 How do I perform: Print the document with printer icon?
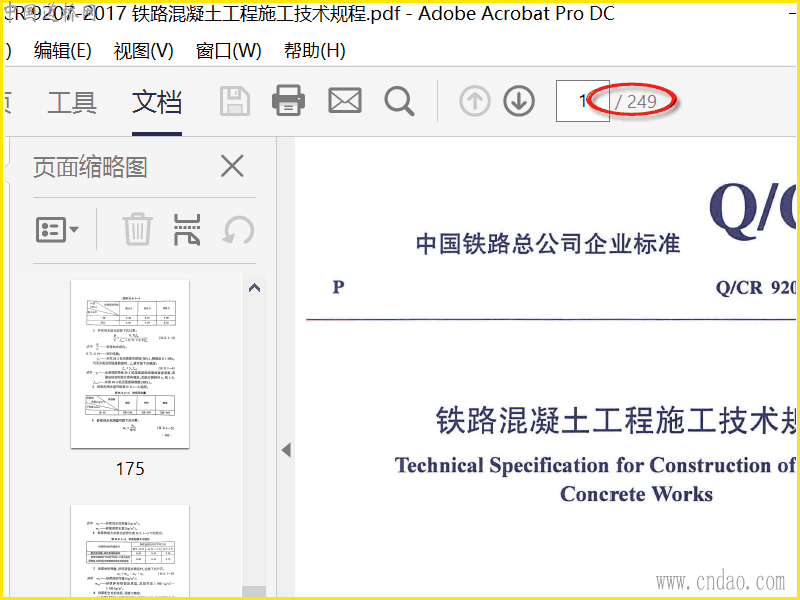click(x=289, y=100)
